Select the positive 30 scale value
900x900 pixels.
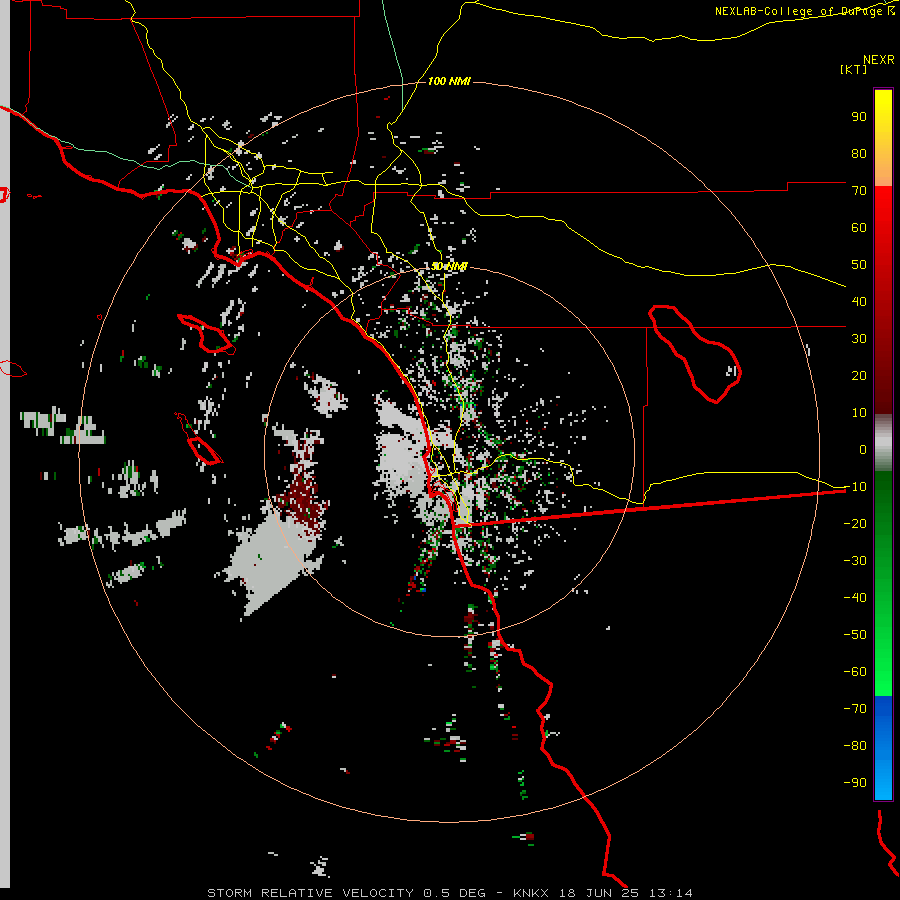(x=859, y=339)
